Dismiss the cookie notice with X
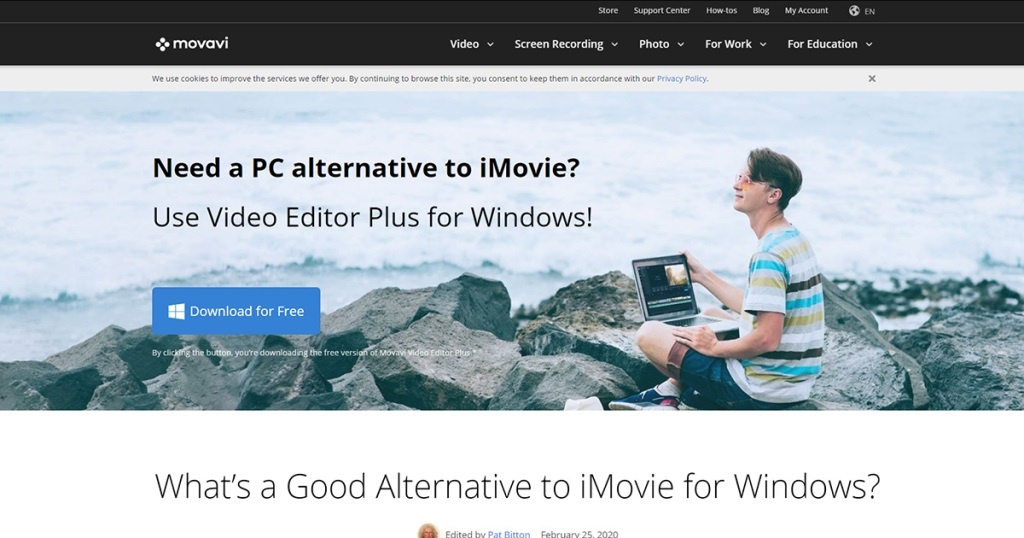 click(x=872, y=78)
